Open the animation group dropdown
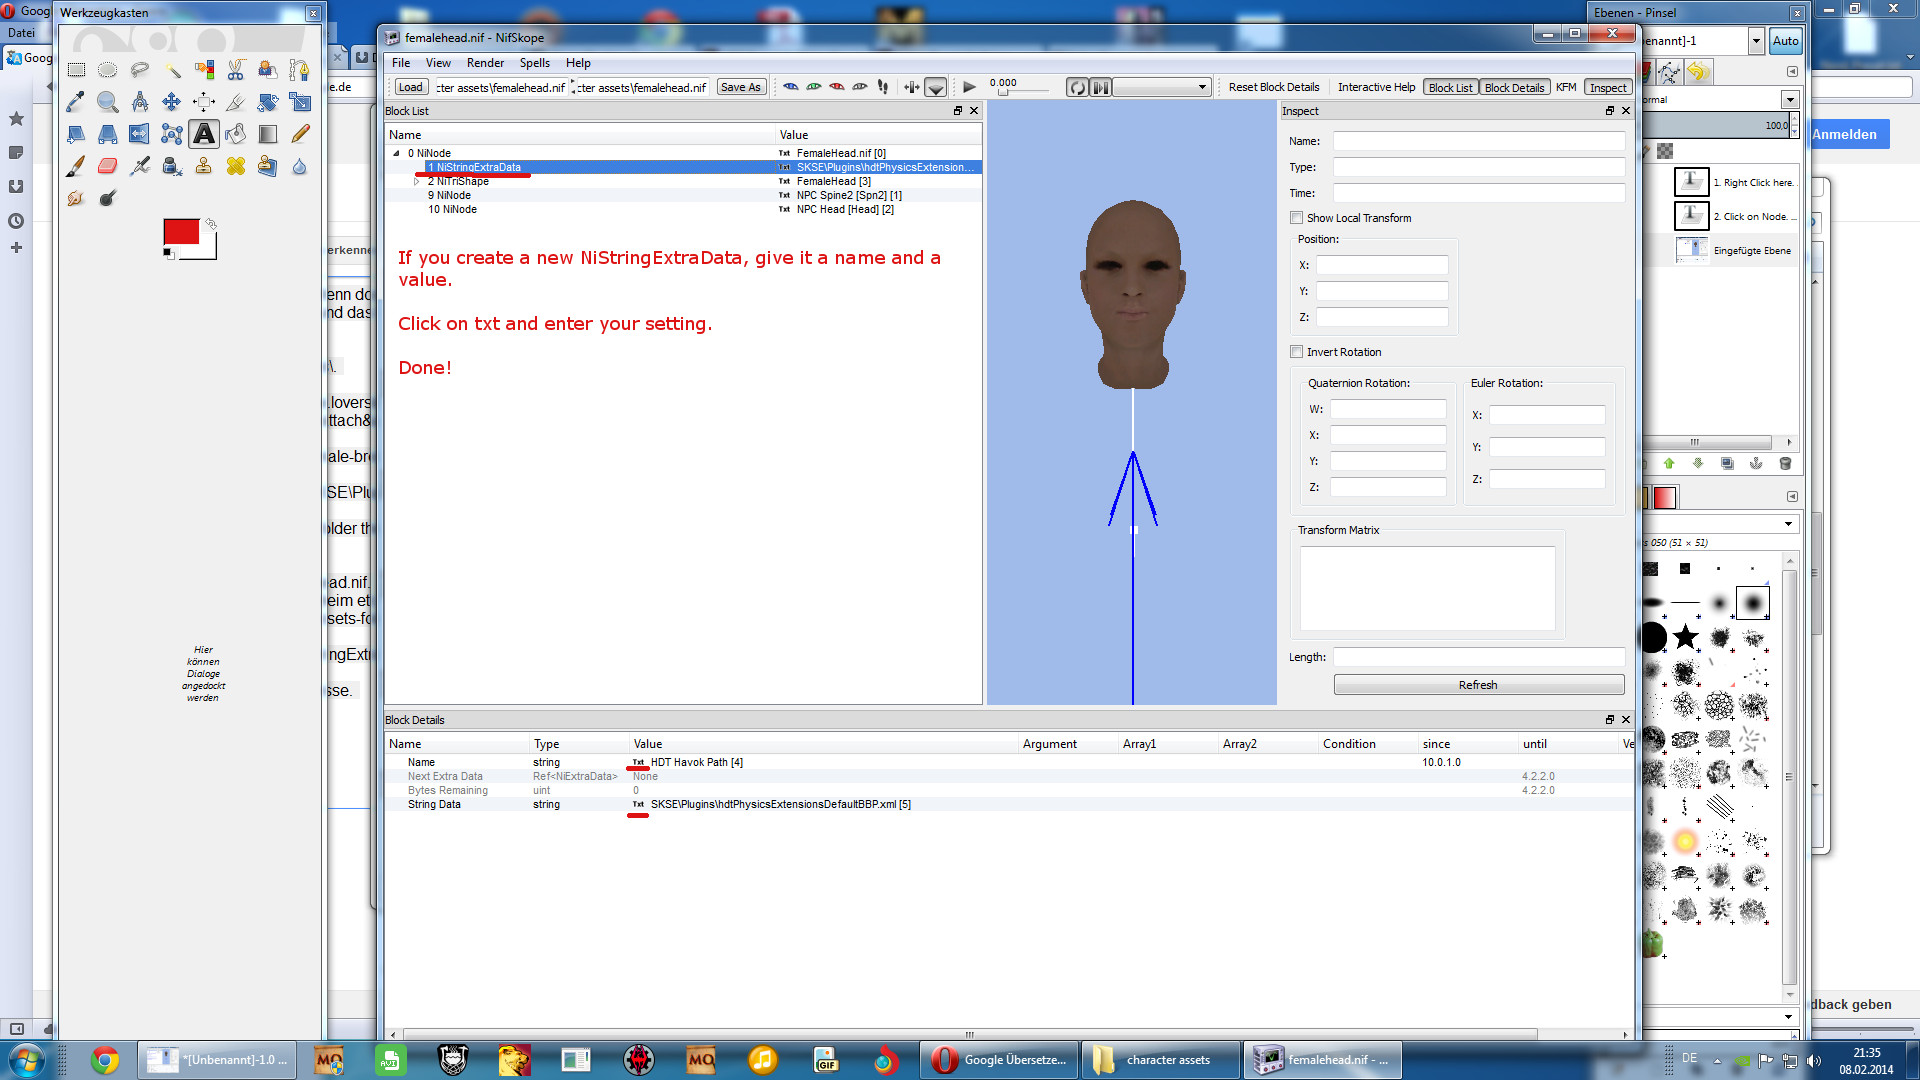 pyautogui.click(x=1162, y=87)
